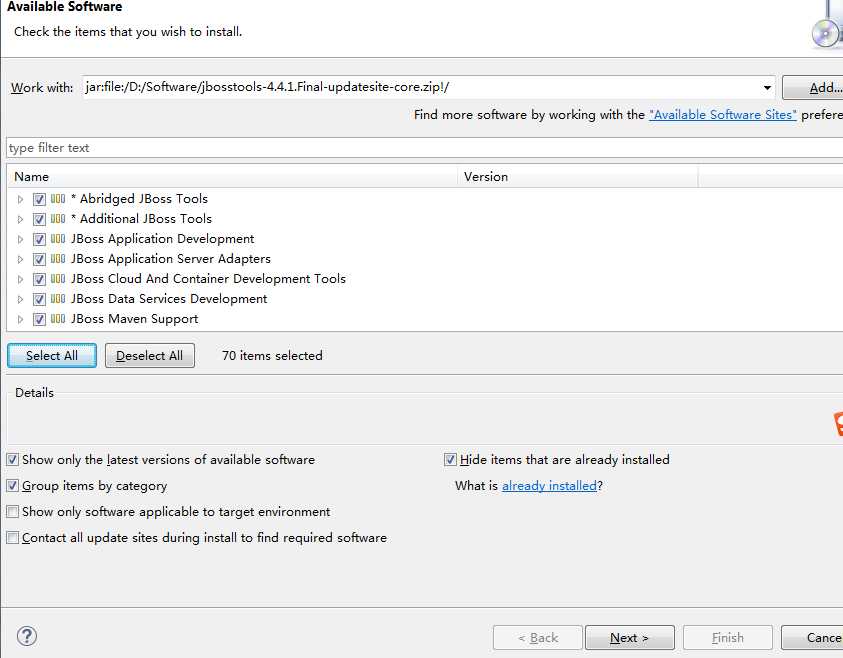The image size is (843, 658).
Task: Toggle Hide items that are already installed
Action: click(x=450, y=460)
